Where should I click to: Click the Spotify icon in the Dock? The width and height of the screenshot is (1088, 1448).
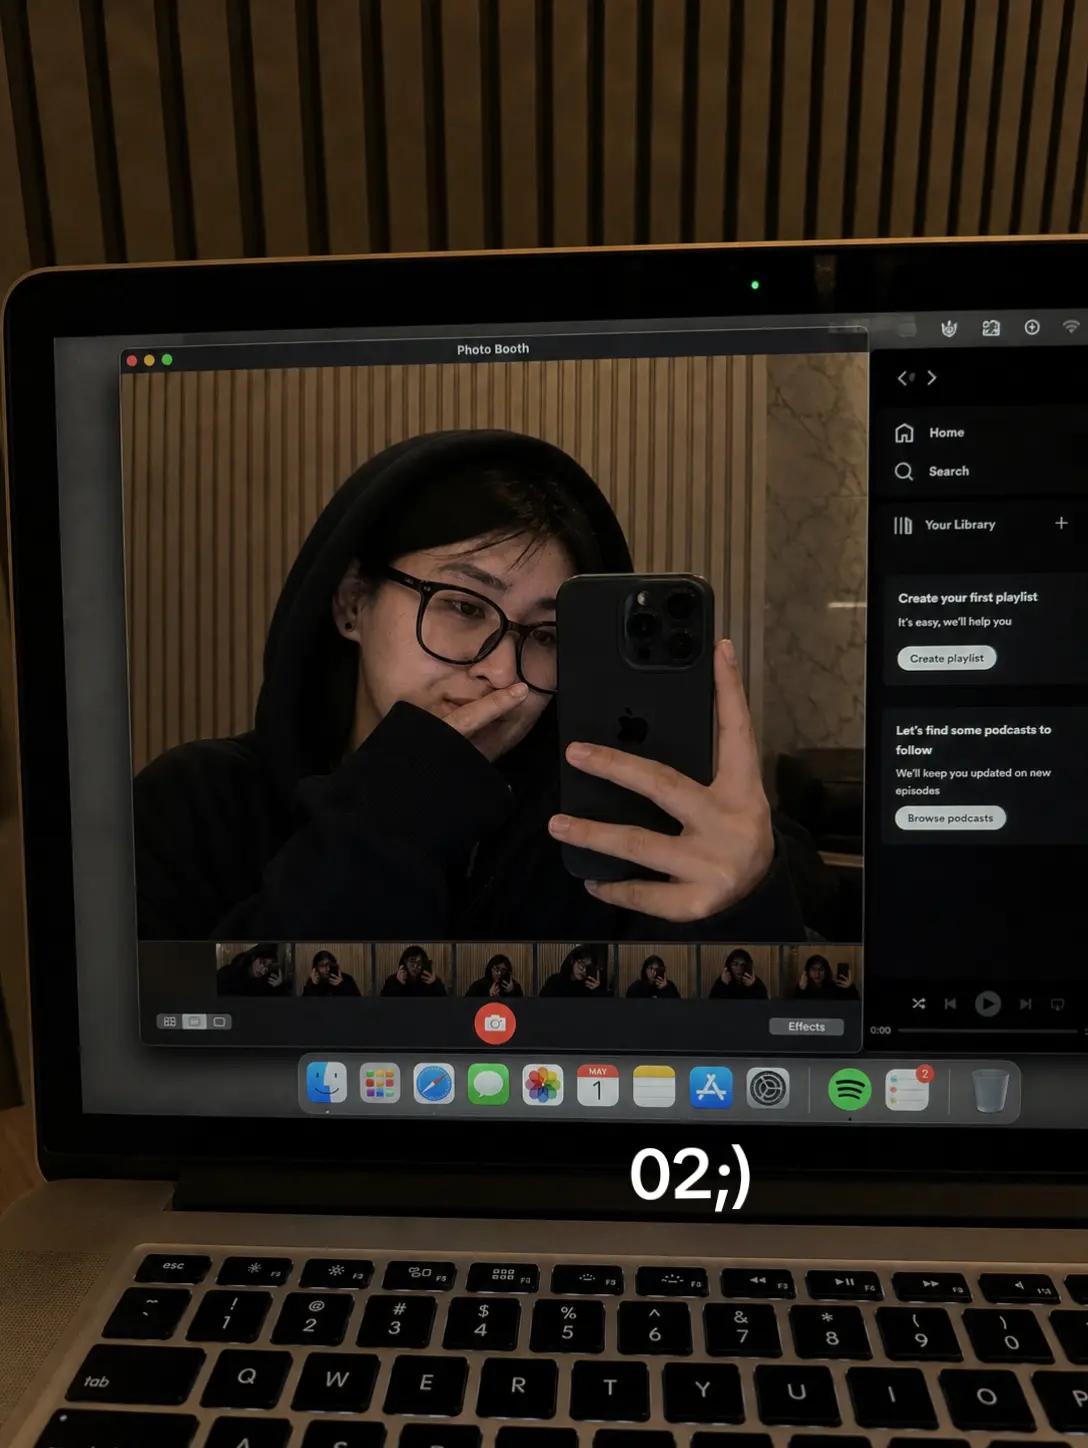click(849, 1090)
